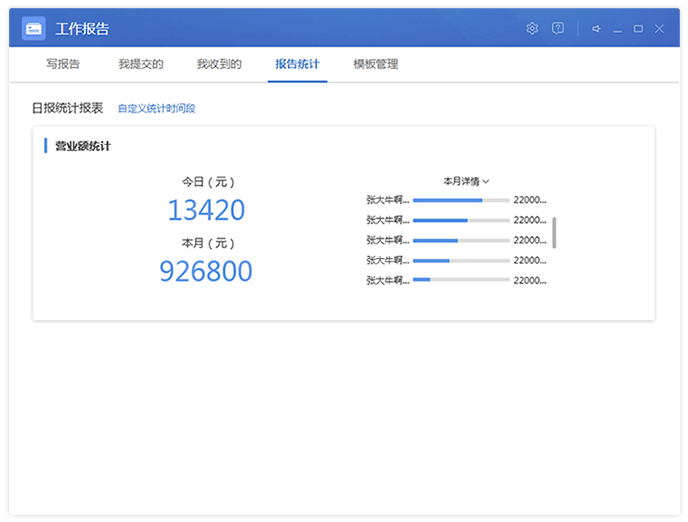Click this month's revenue figure 926800

coord(206,271)
